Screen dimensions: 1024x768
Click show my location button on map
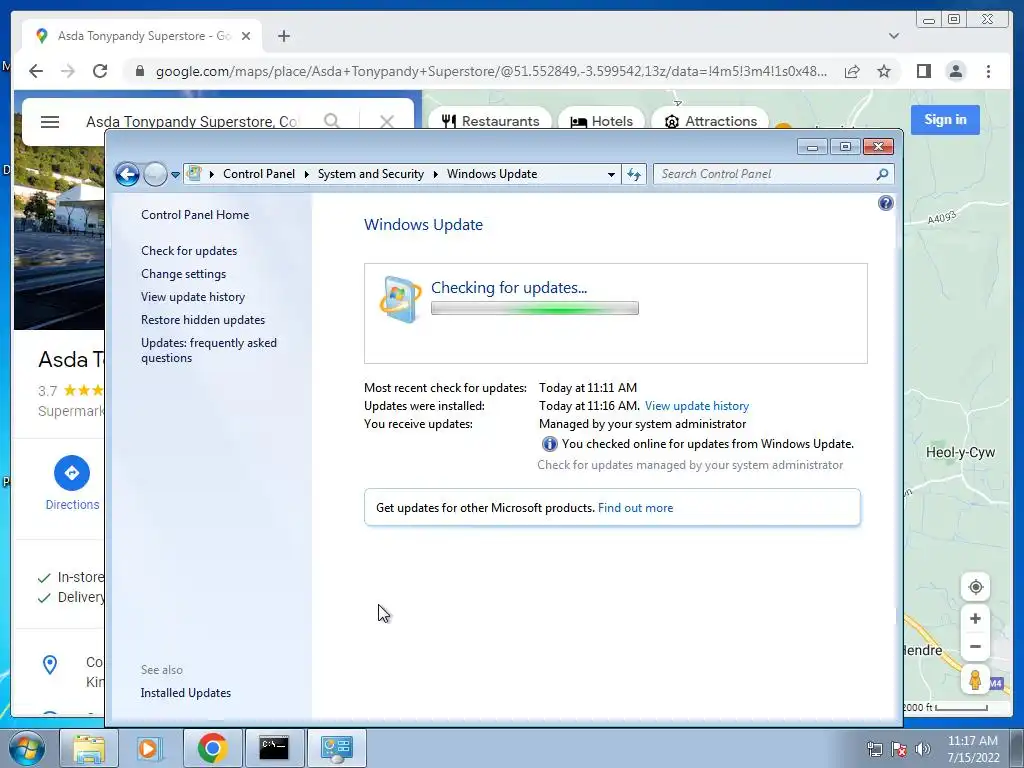(975, 586)
